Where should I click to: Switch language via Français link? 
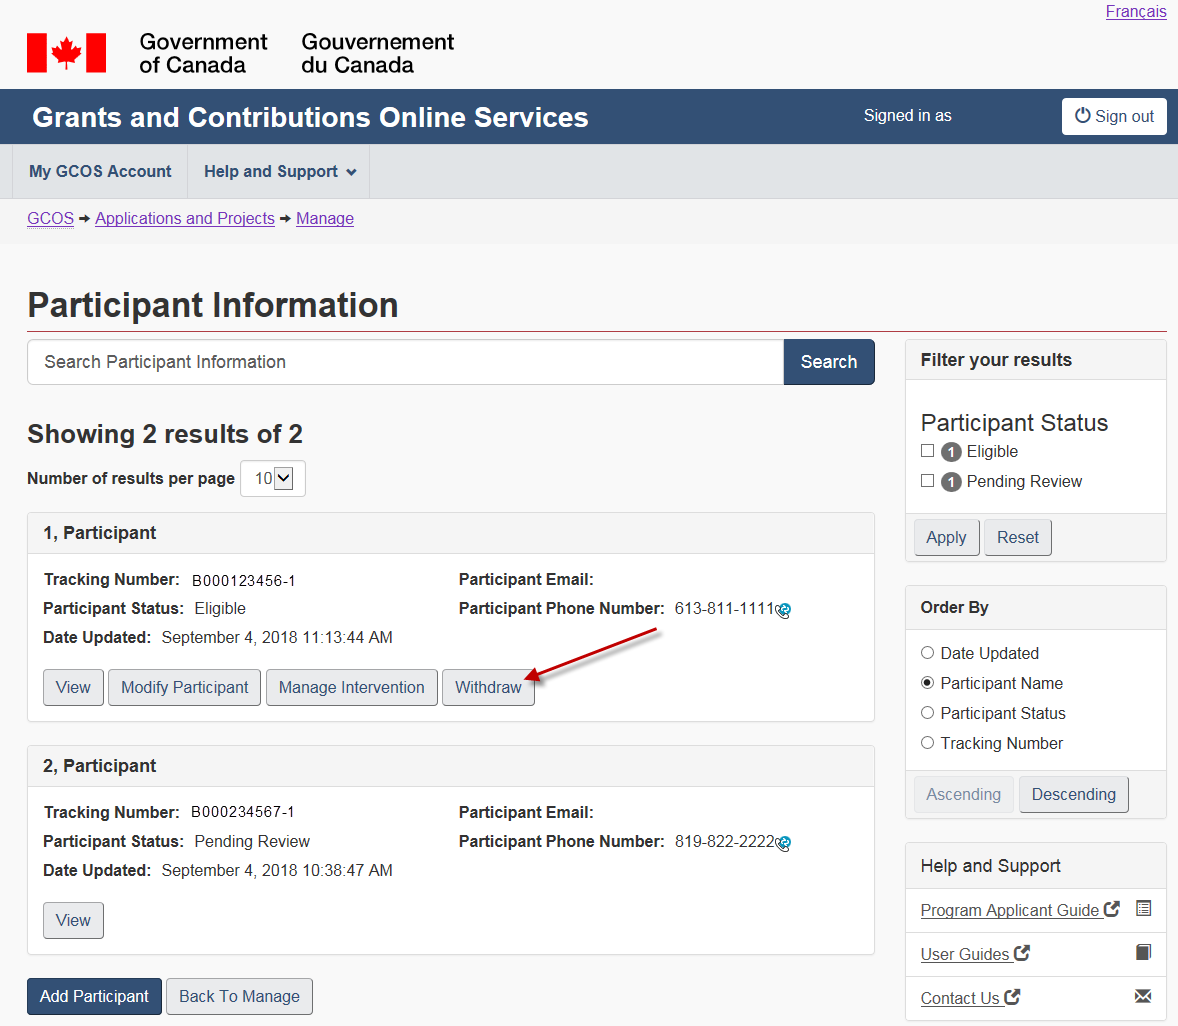point(1135,12)
